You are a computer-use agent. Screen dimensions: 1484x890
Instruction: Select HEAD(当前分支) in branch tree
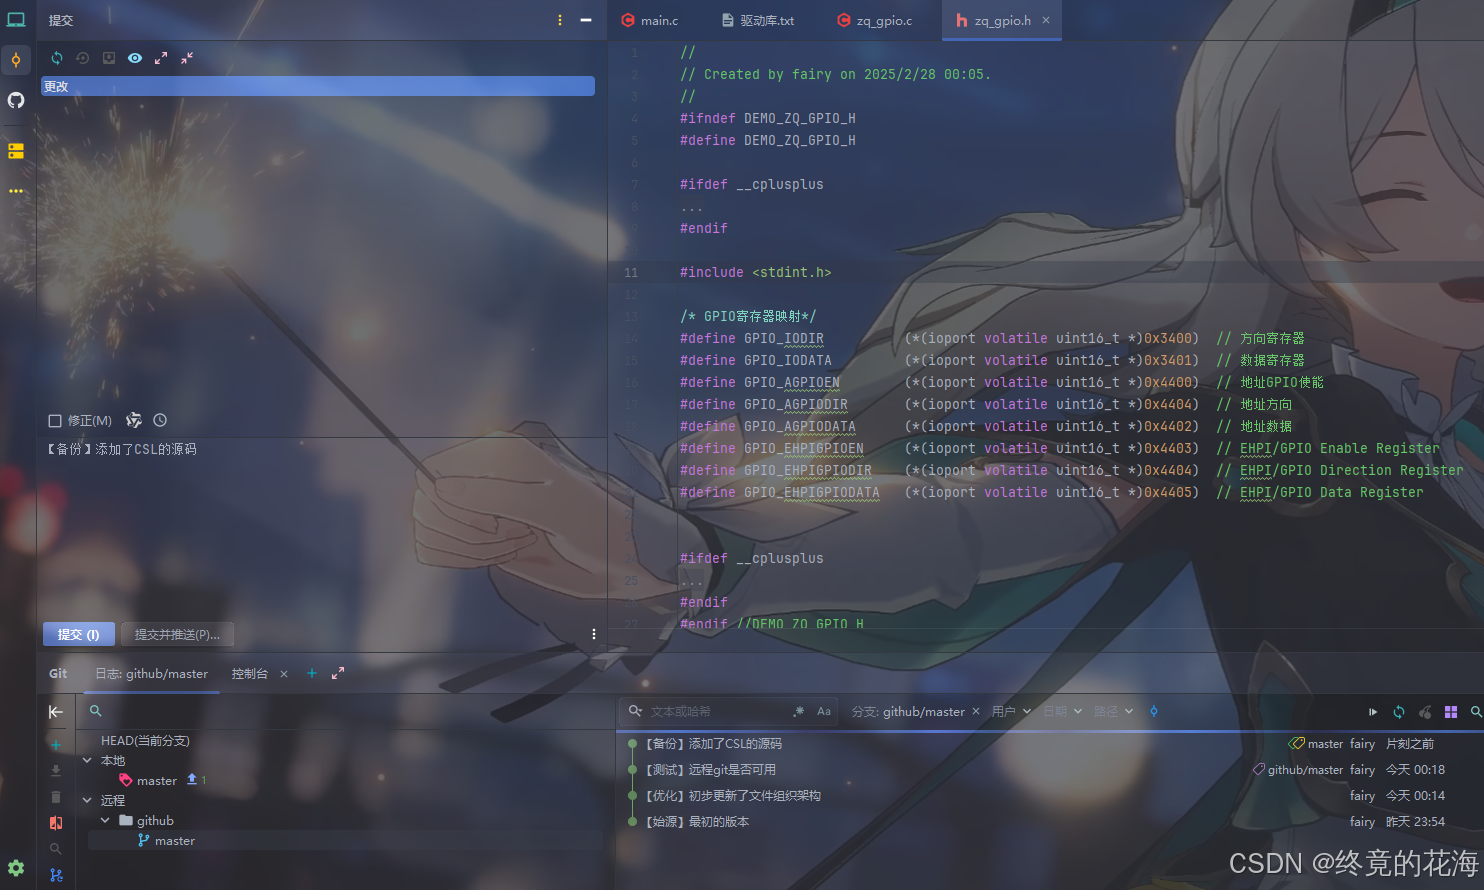[x=145, y=741]
